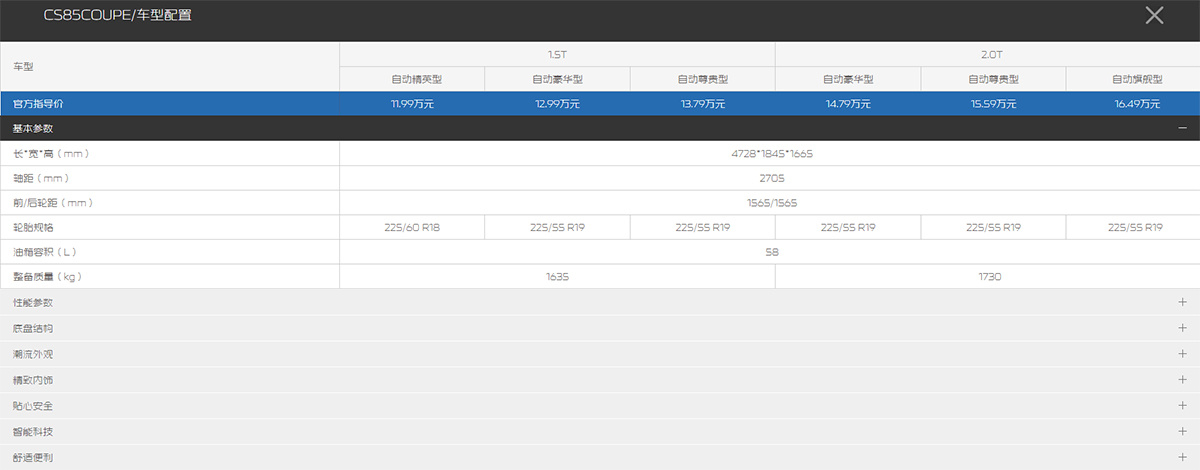The width and height of the screenshot is (1200, 470).
Task: Expand the 贴心安全 section
Action: click(x=1182, y=406)
